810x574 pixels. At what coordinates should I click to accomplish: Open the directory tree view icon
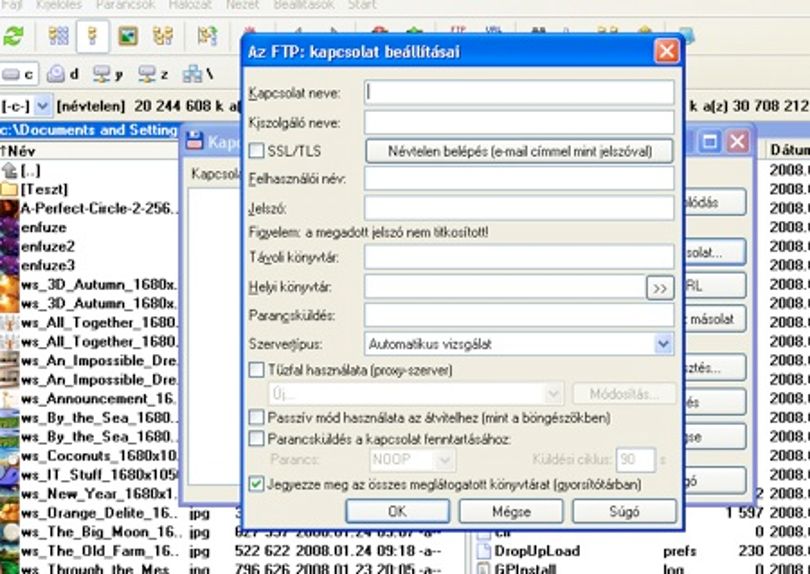click(163, 36)
